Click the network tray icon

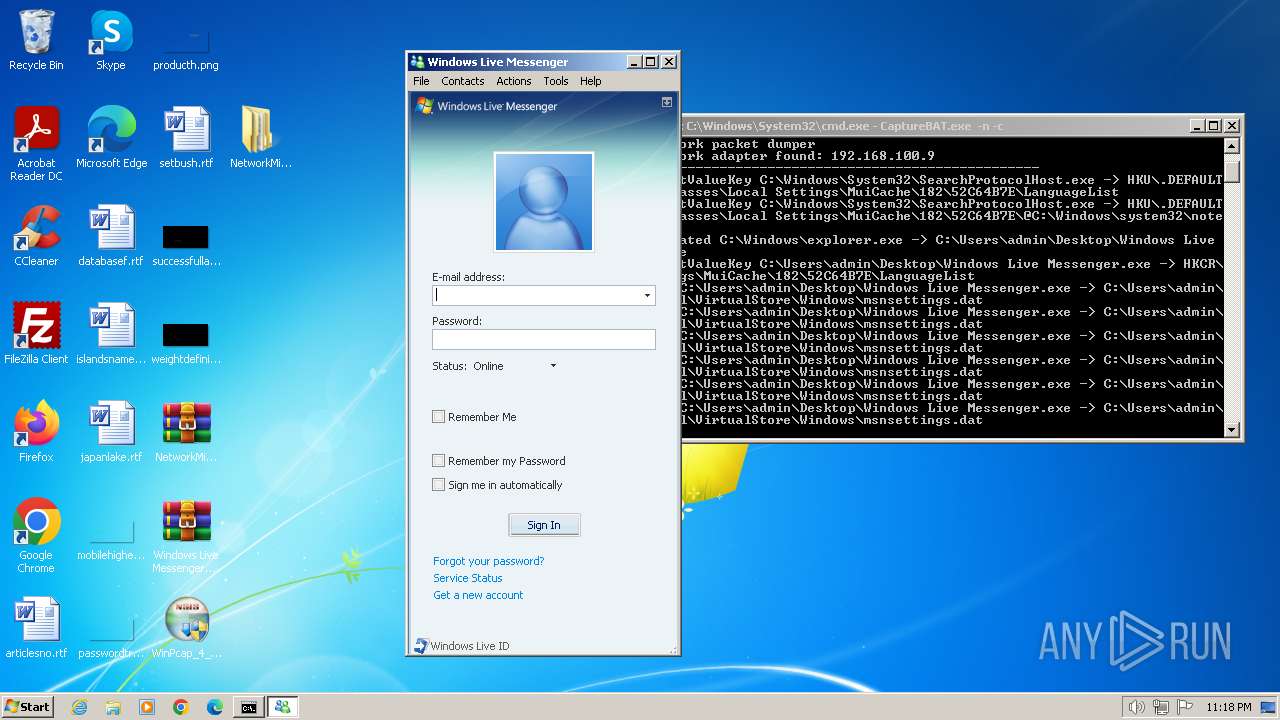pyautogui.click(x=1161, y=707)
